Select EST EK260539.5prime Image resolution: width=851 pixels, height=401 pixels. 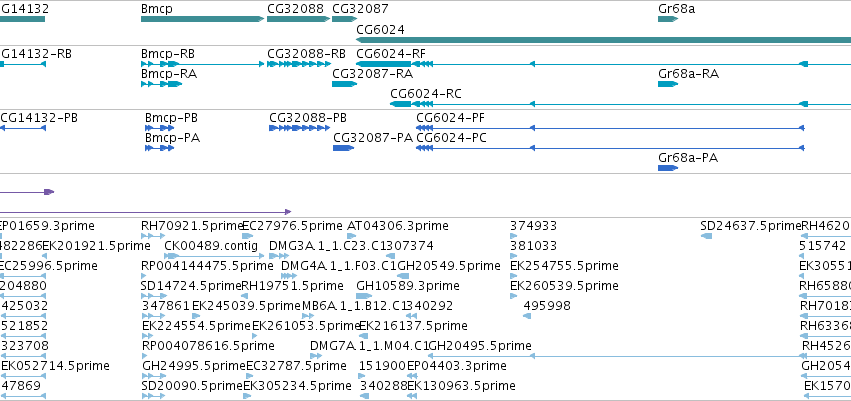coord(564,286)
